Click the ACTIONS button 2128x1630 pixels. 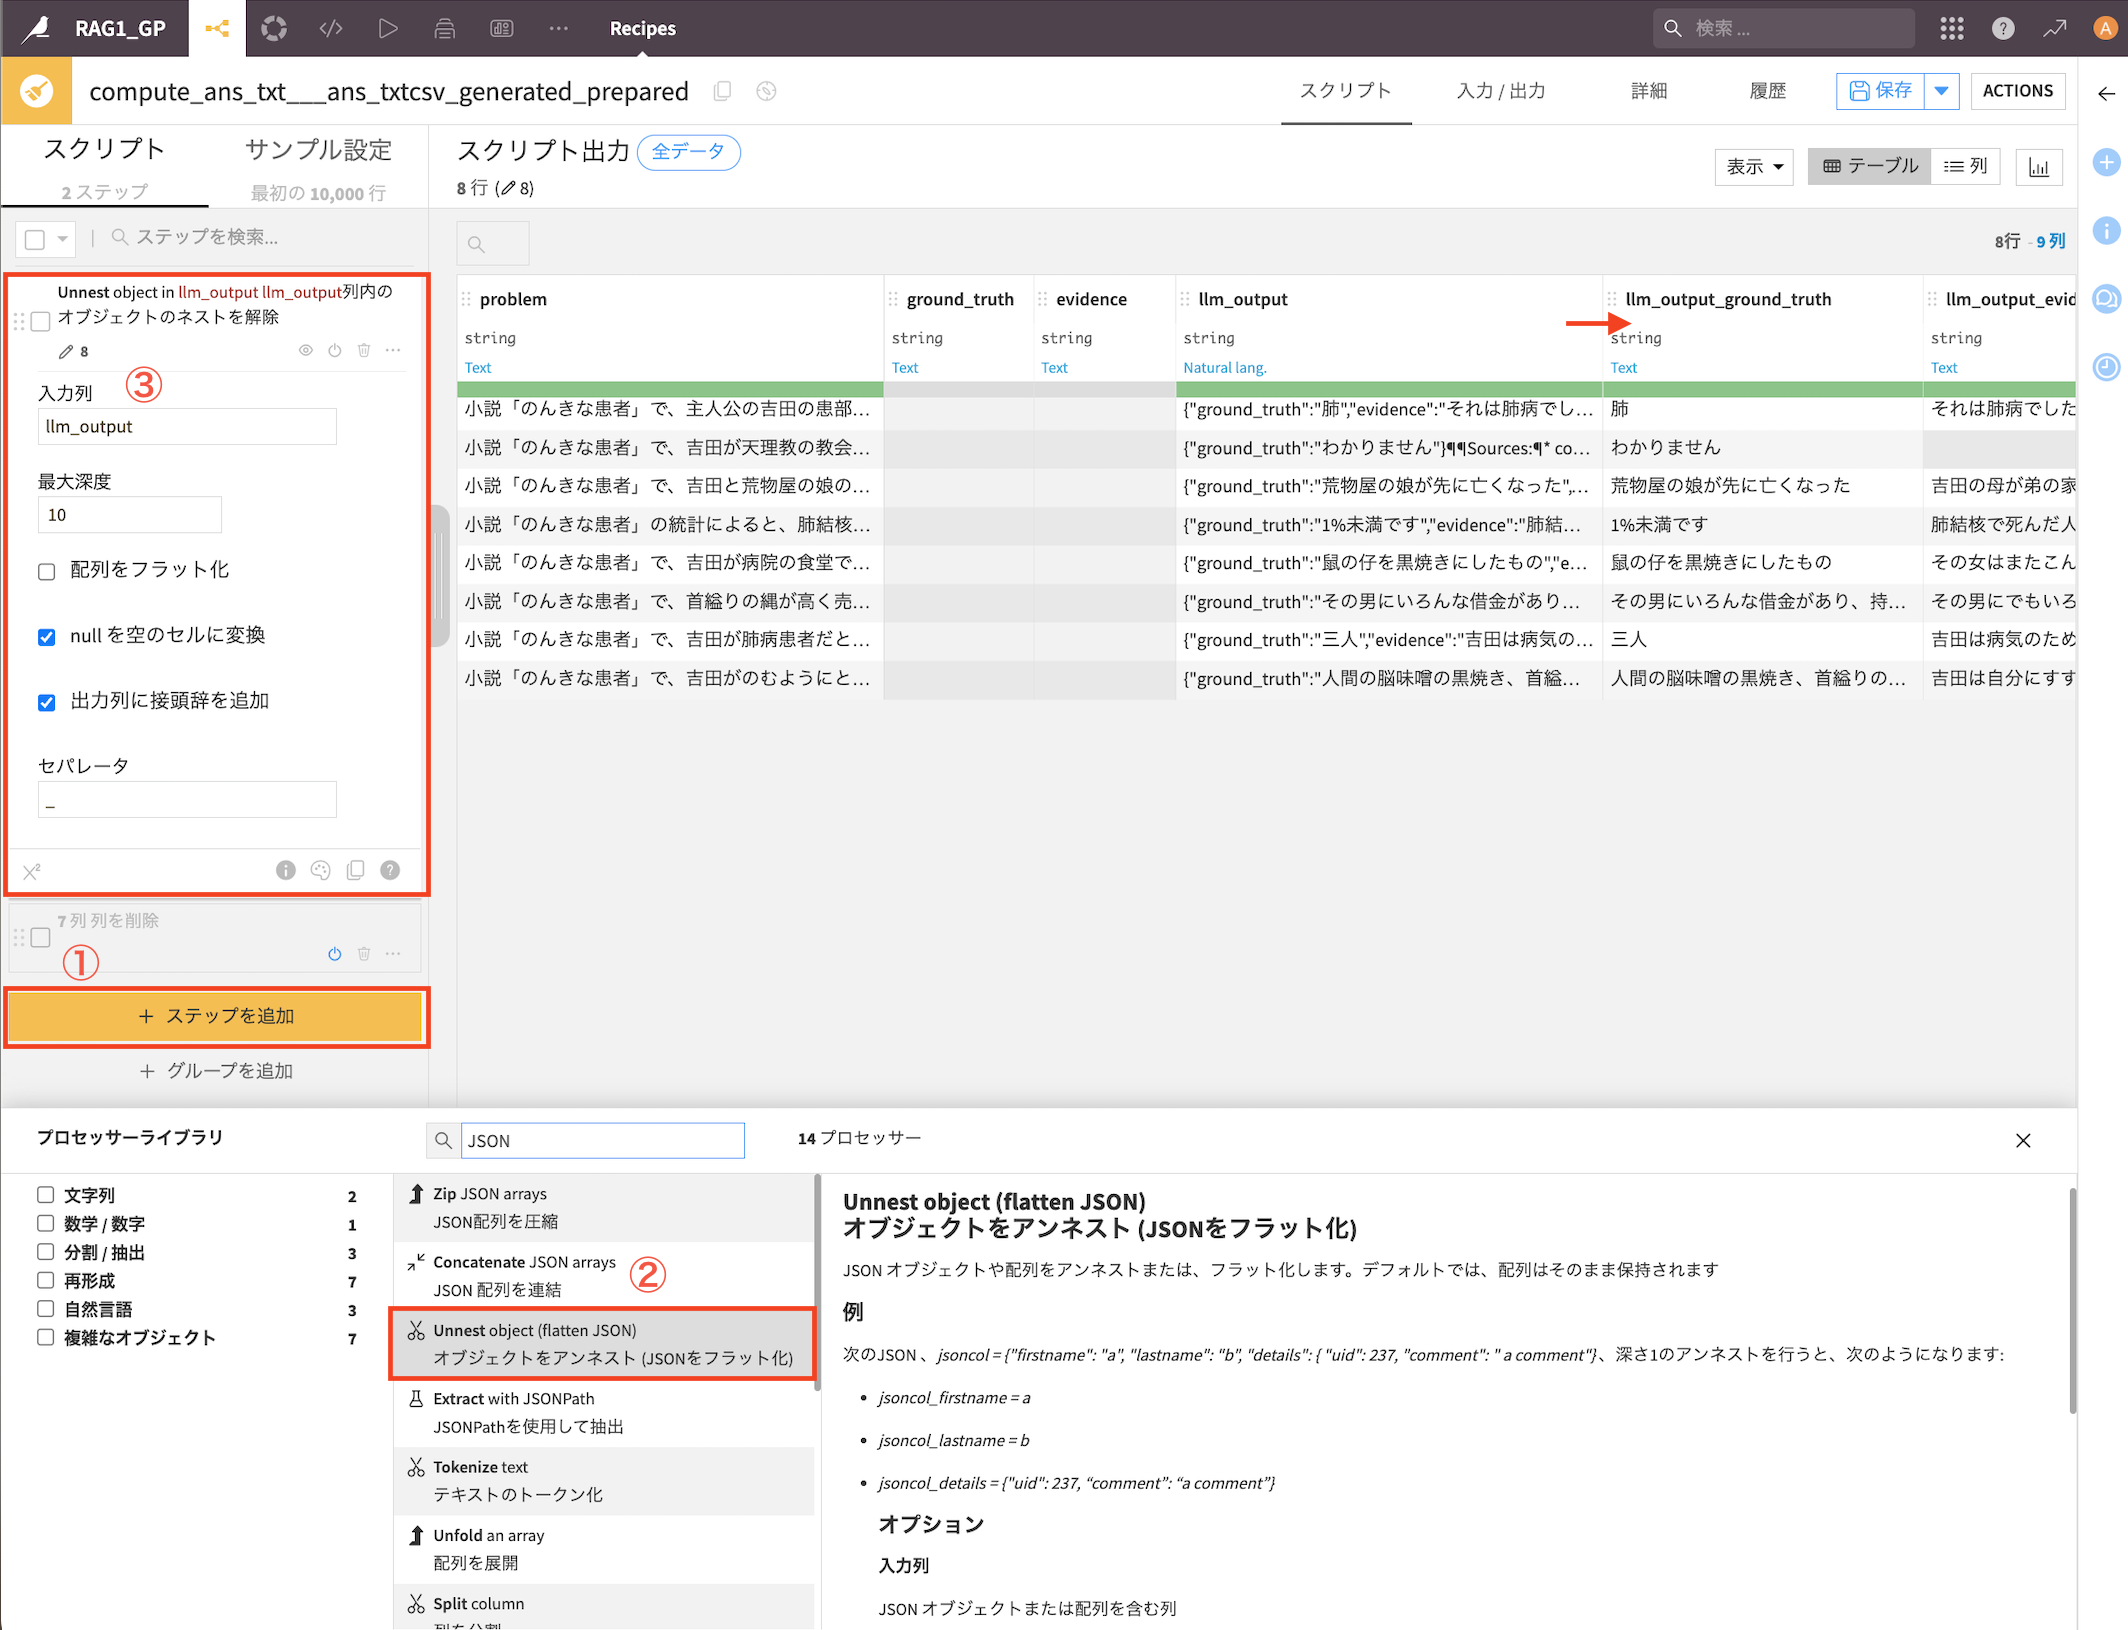tap(2017, 91)
